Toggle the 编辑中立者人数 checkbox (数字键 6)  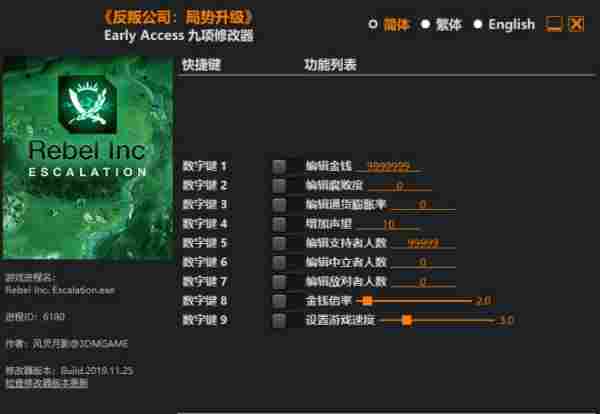coord(279,262)
